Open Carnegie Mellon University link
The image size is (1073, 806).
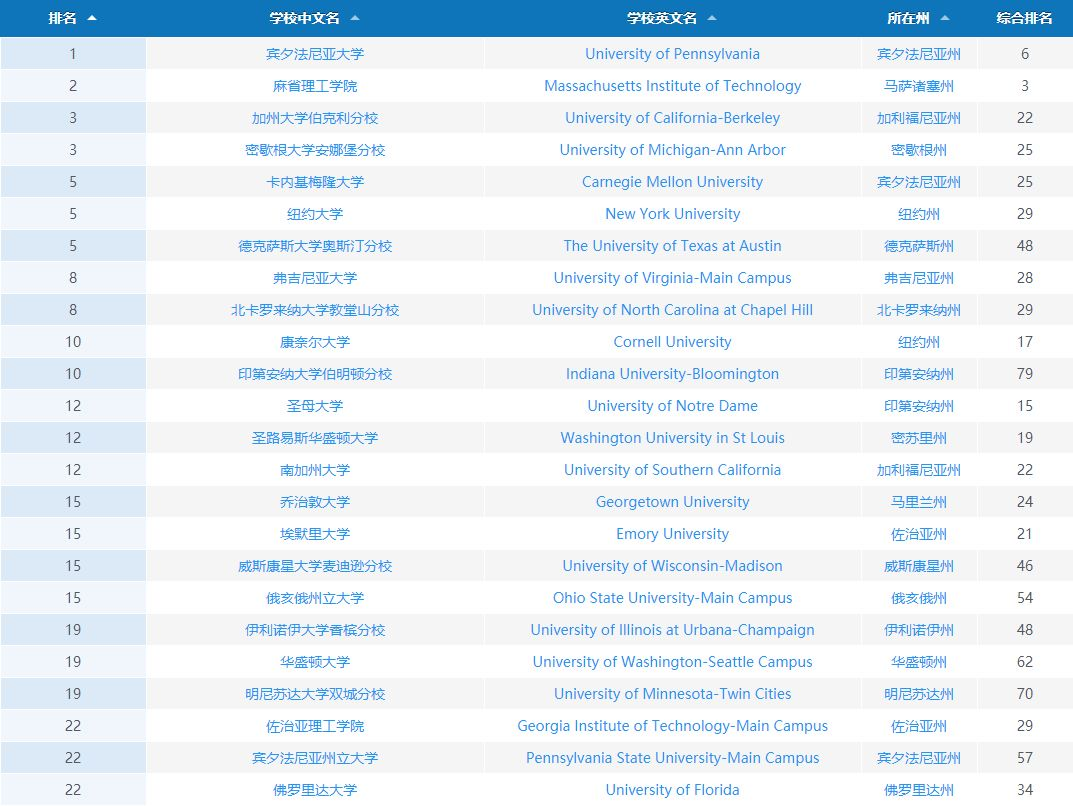[672, 182]
